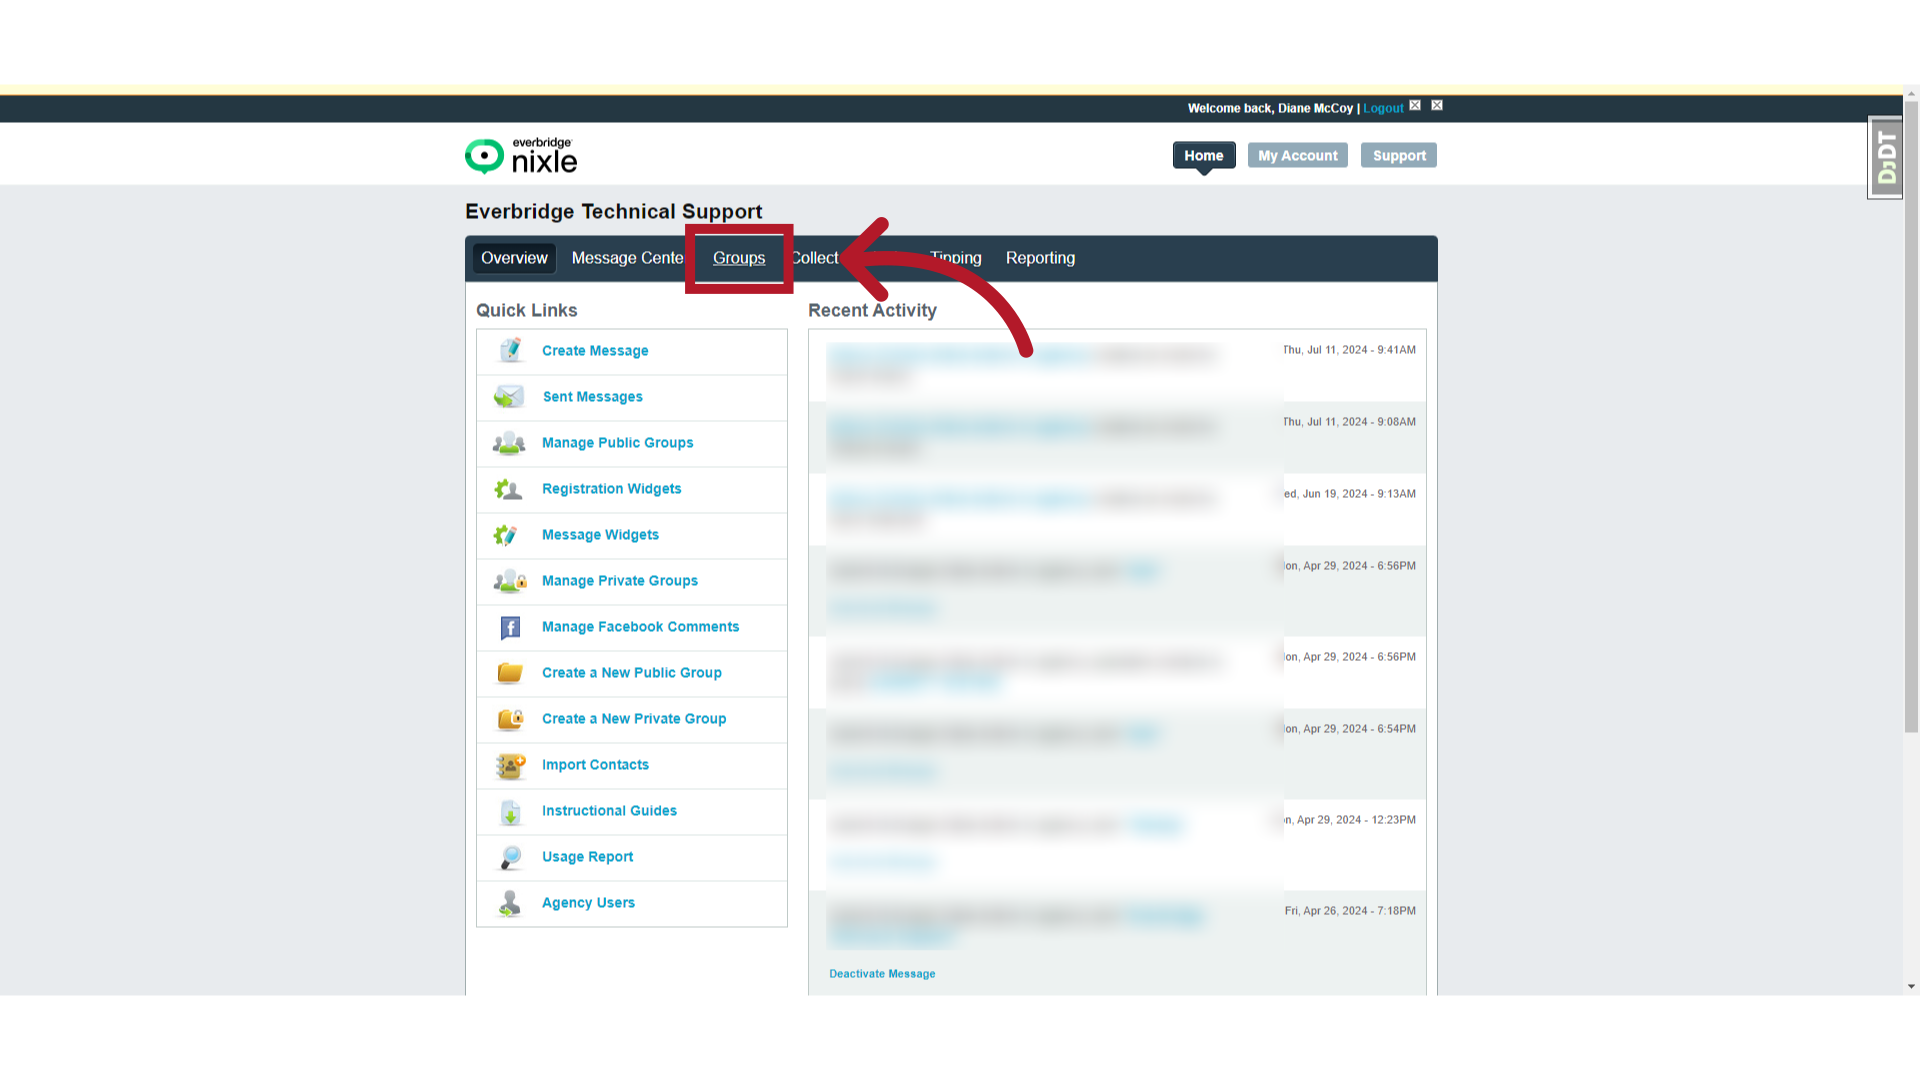Click the Instructional Guides download icon
Image resolution: width=1920 pixels, height=1080 pixels.
(510, 811)
